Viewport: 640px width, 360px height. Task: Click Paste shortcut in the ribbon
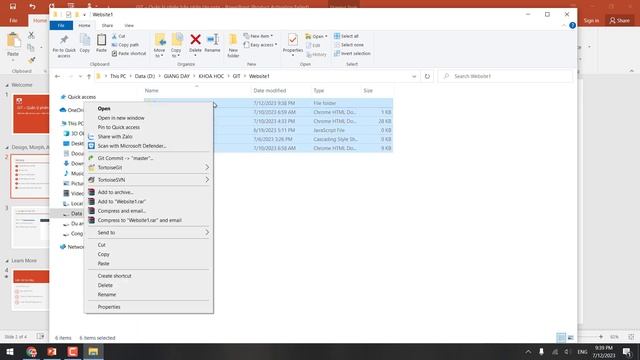(x=129, y=53)
